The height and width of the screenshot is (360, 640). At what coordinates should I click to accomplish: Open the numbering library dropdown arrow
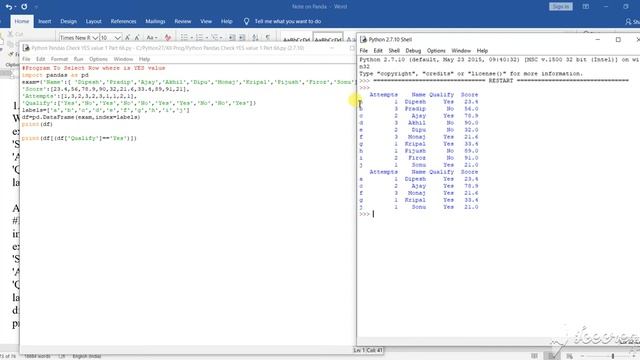point(206,38)
